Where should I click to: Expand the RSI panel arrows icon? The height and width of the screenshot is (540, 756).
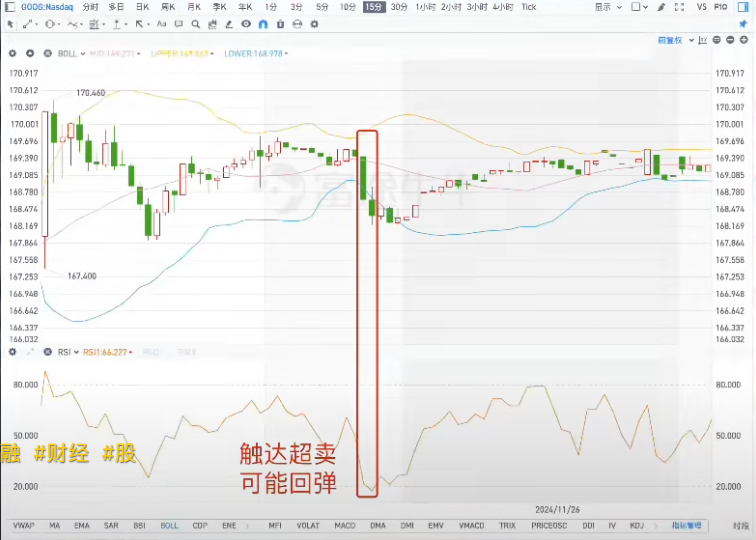30,352
